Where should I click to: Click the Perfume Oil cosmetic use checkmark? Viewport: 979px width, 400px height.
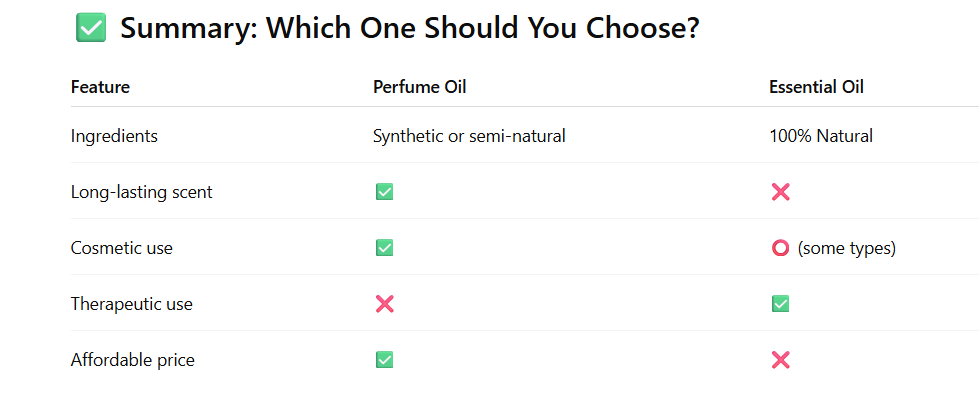[385, 248]
